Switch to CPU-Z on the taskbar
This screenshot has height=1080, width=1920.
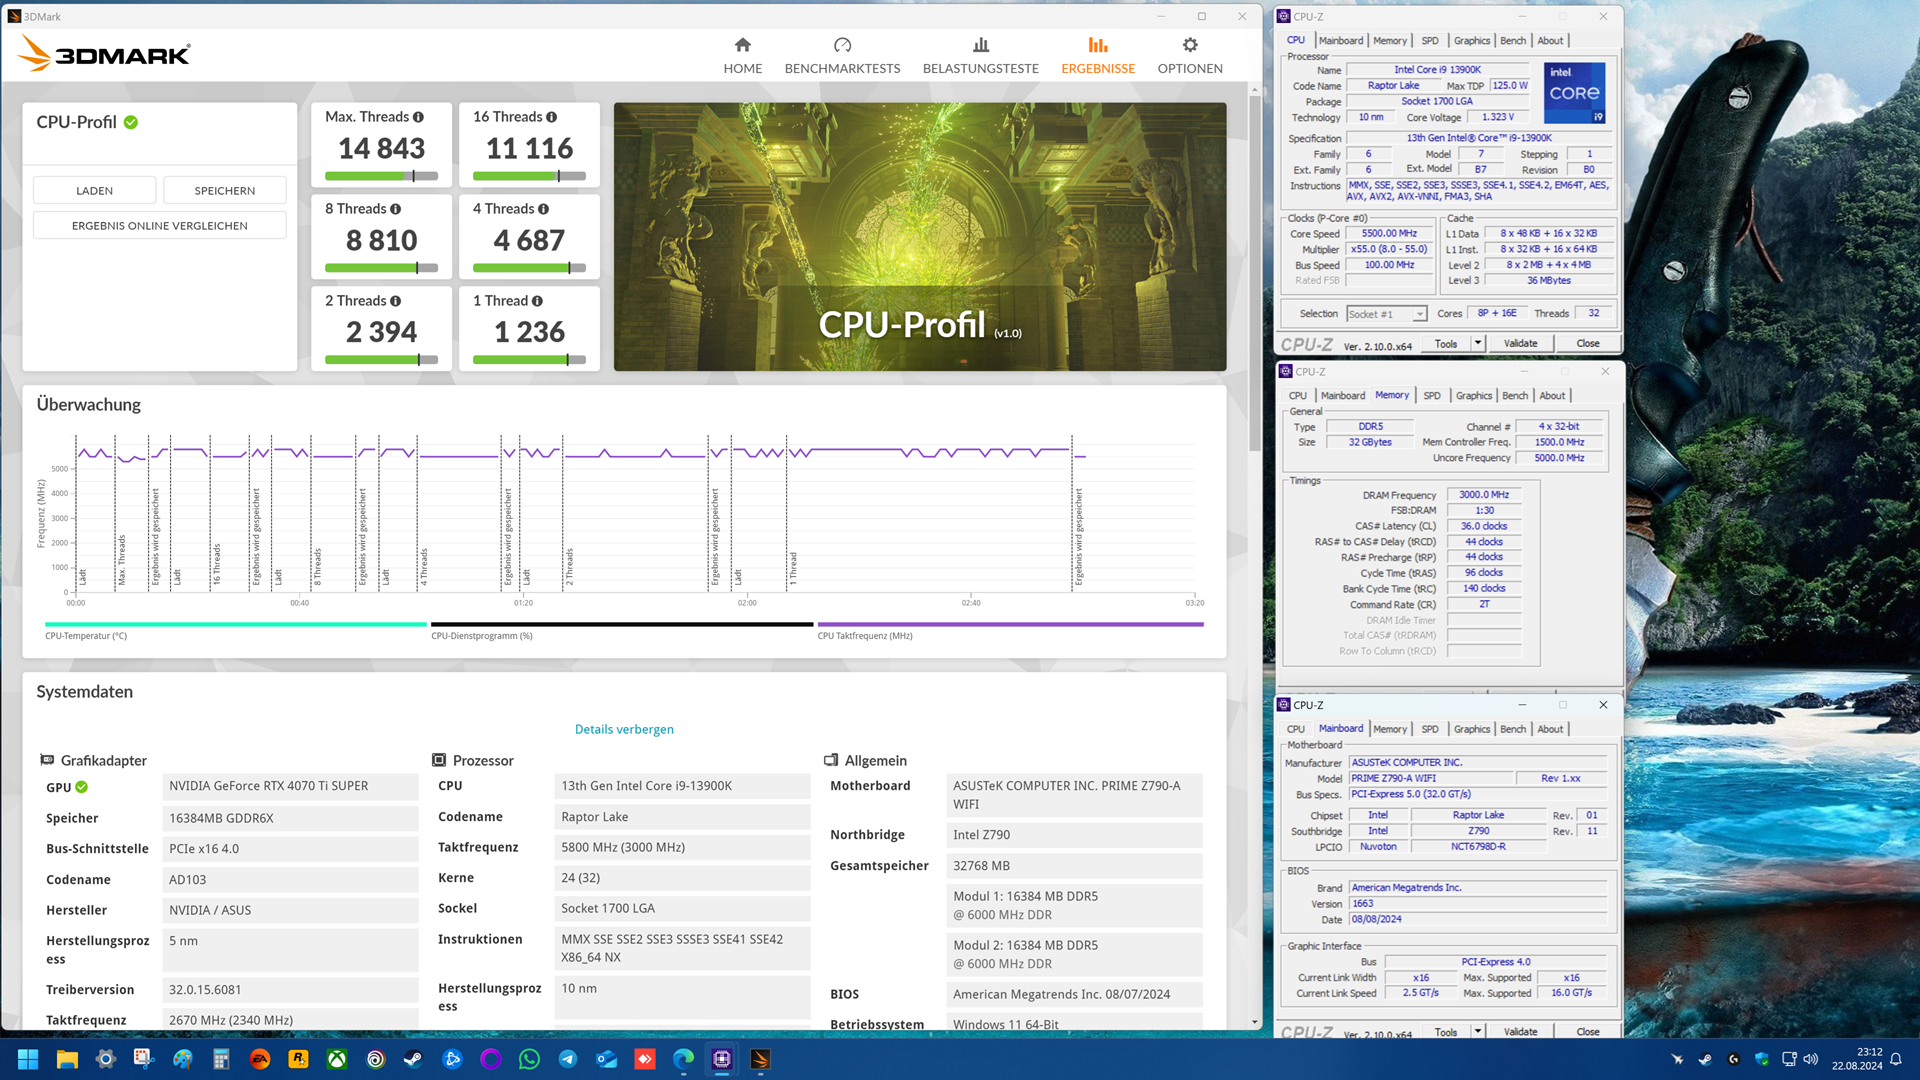(722, 1059)
